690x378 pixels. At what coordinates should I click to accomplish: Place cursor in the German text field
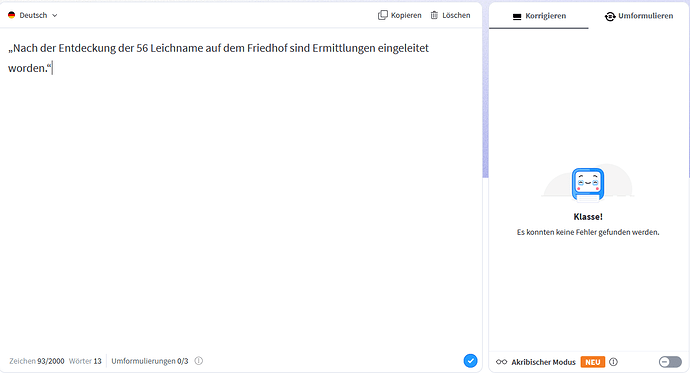coord(241,189)
